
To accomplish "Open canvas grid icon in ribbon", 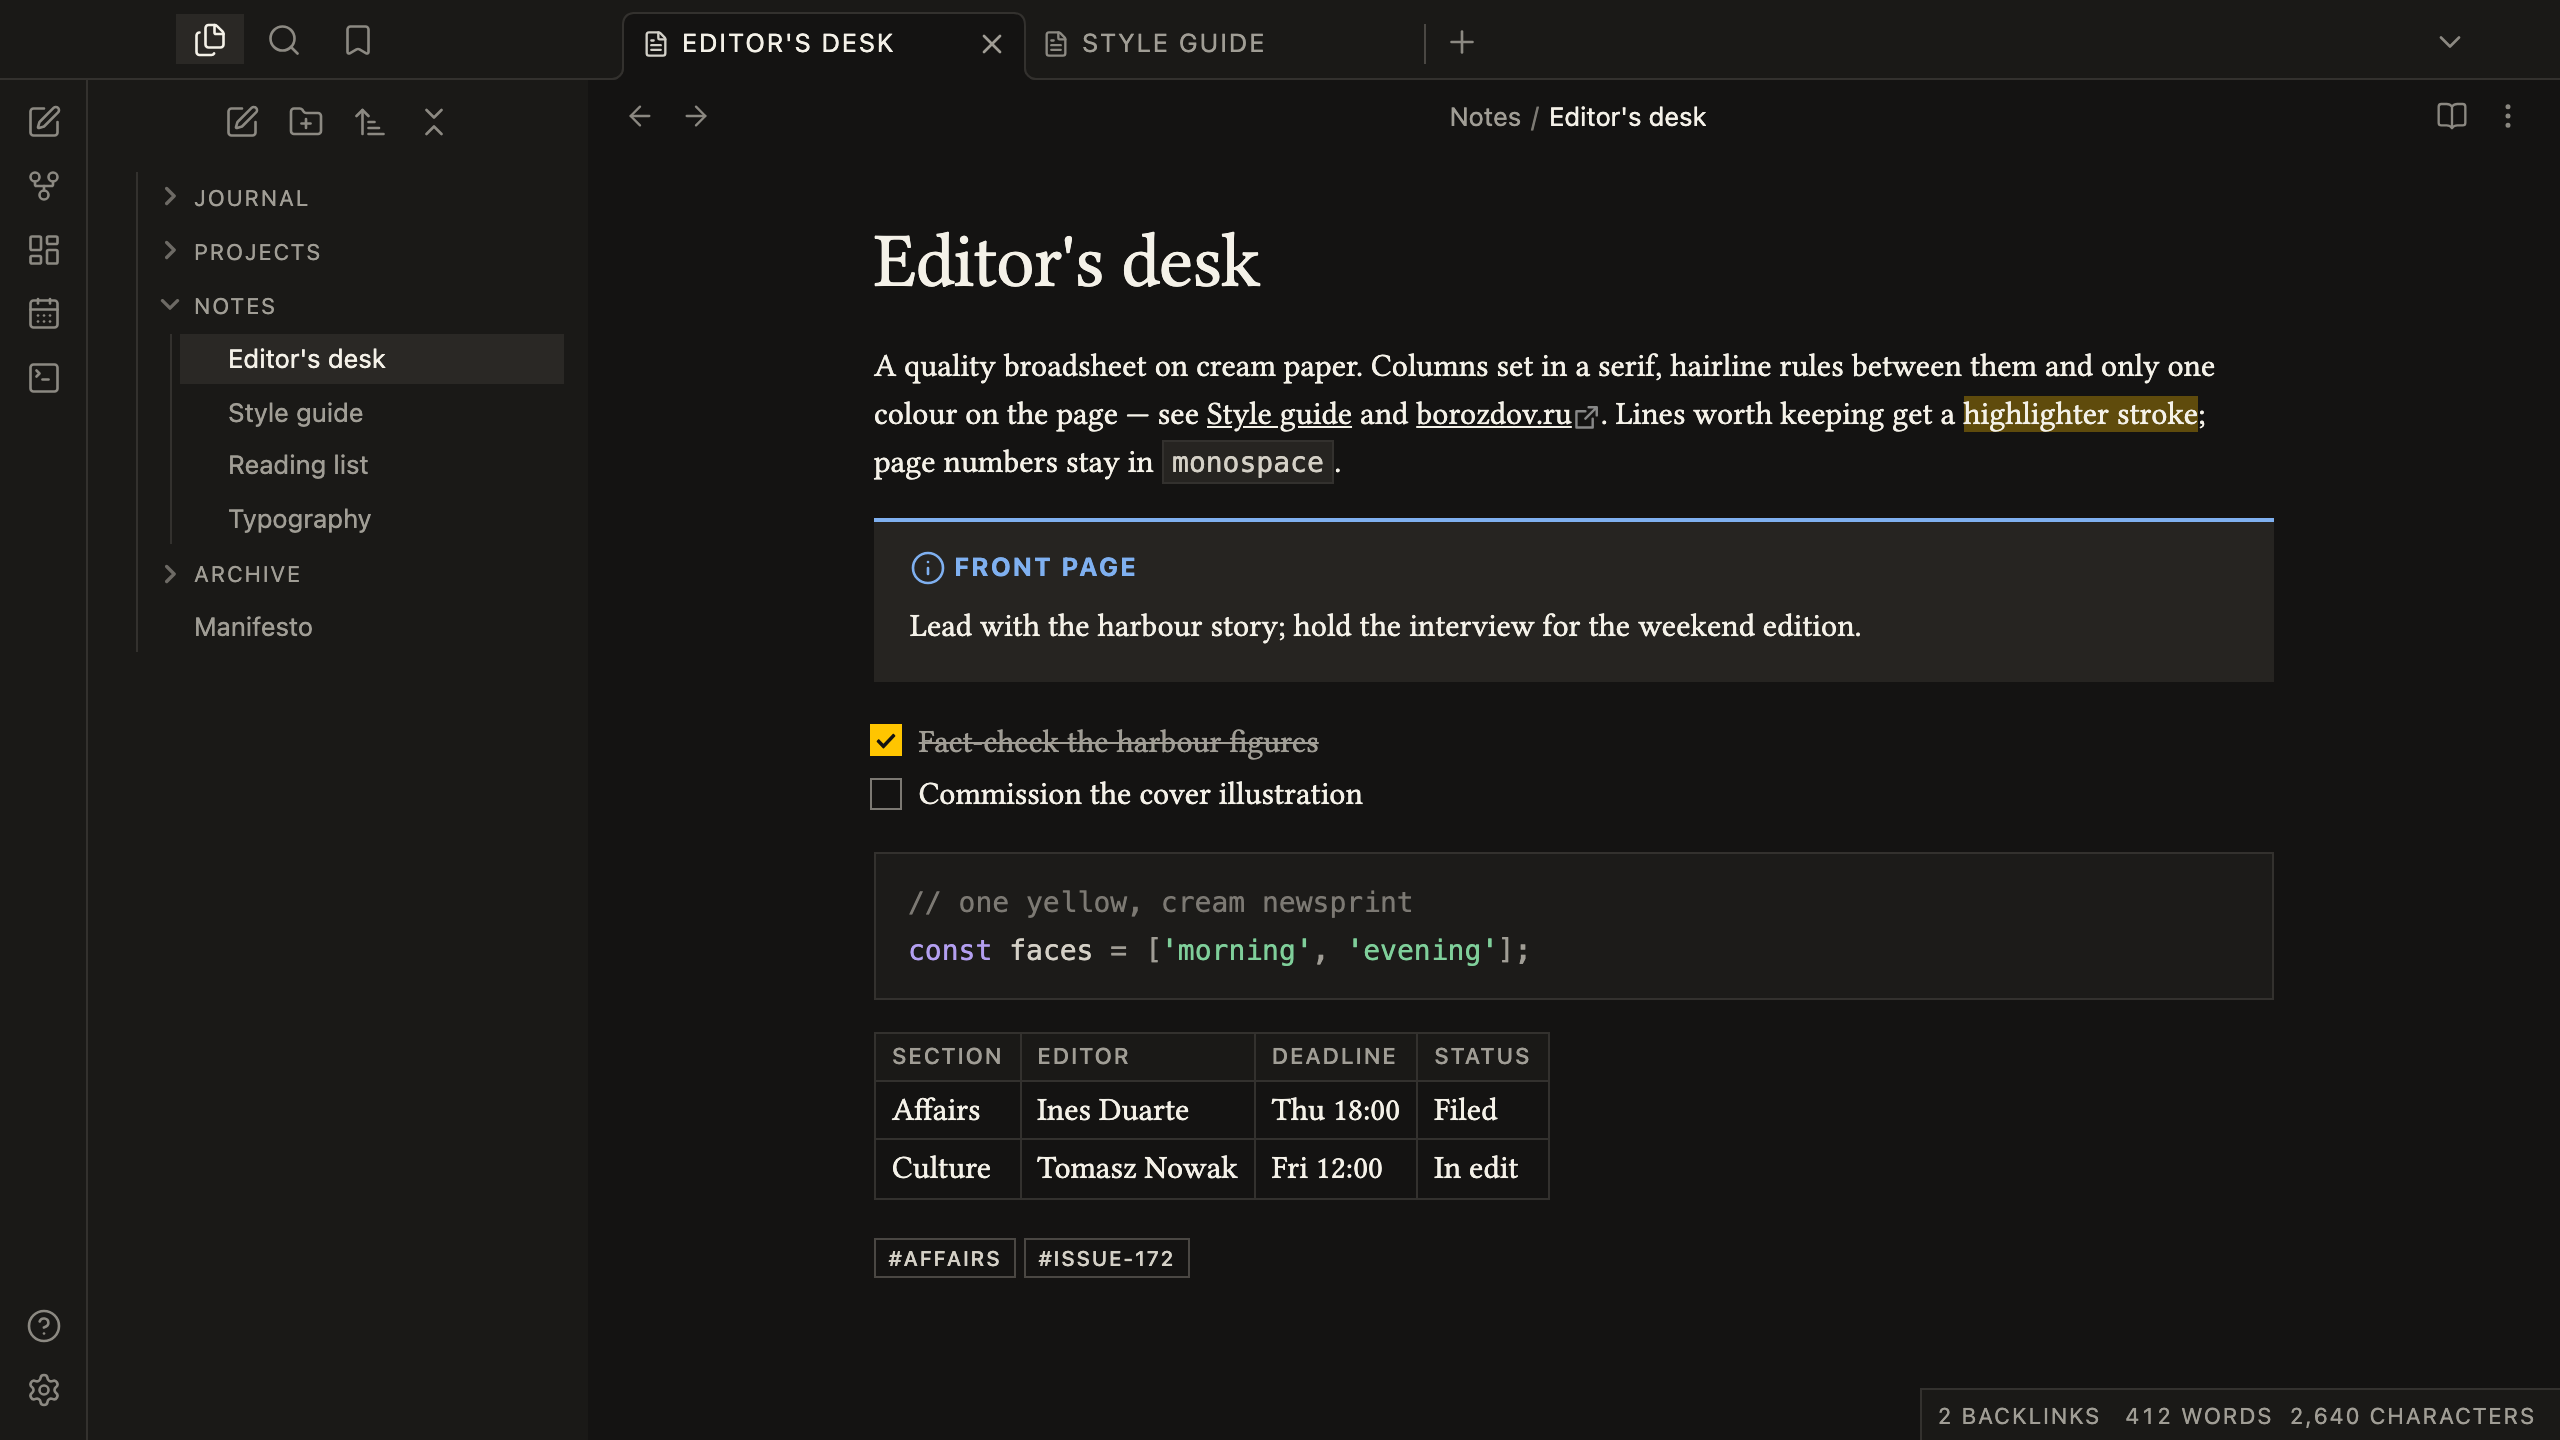I will pos(44,250).
